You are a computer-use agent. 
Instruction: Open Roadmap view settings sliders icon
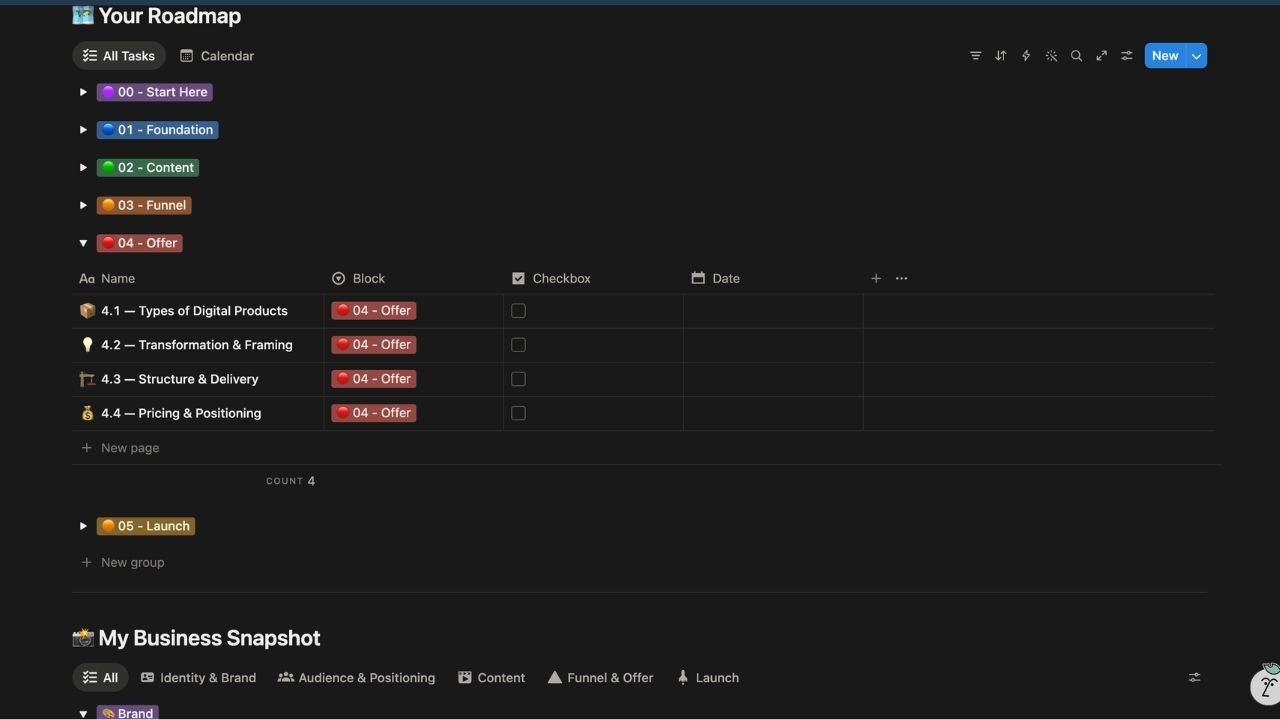tap(1127, 56)
